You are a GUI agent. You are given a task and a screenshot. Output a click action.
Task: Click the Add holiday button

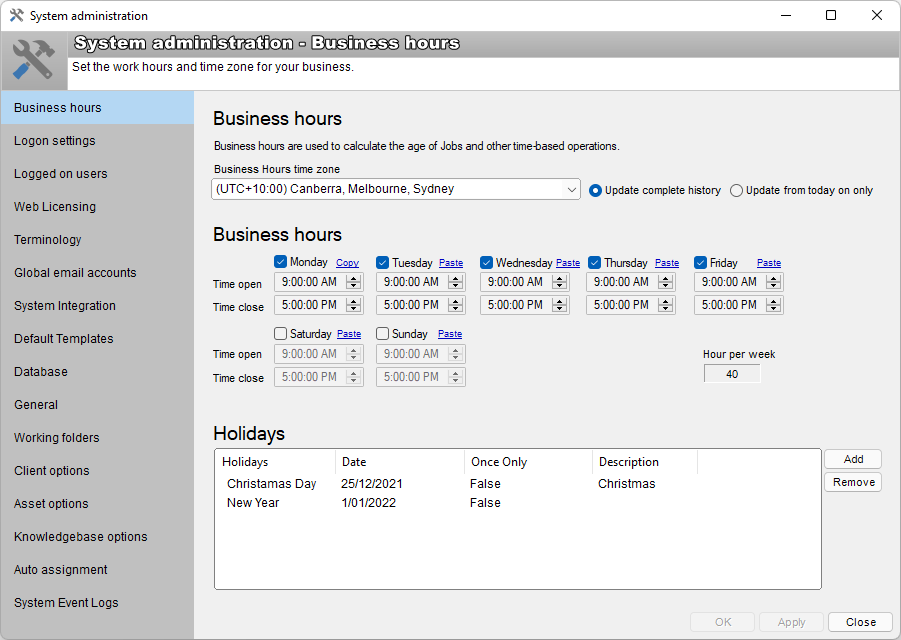pos(853,459)
